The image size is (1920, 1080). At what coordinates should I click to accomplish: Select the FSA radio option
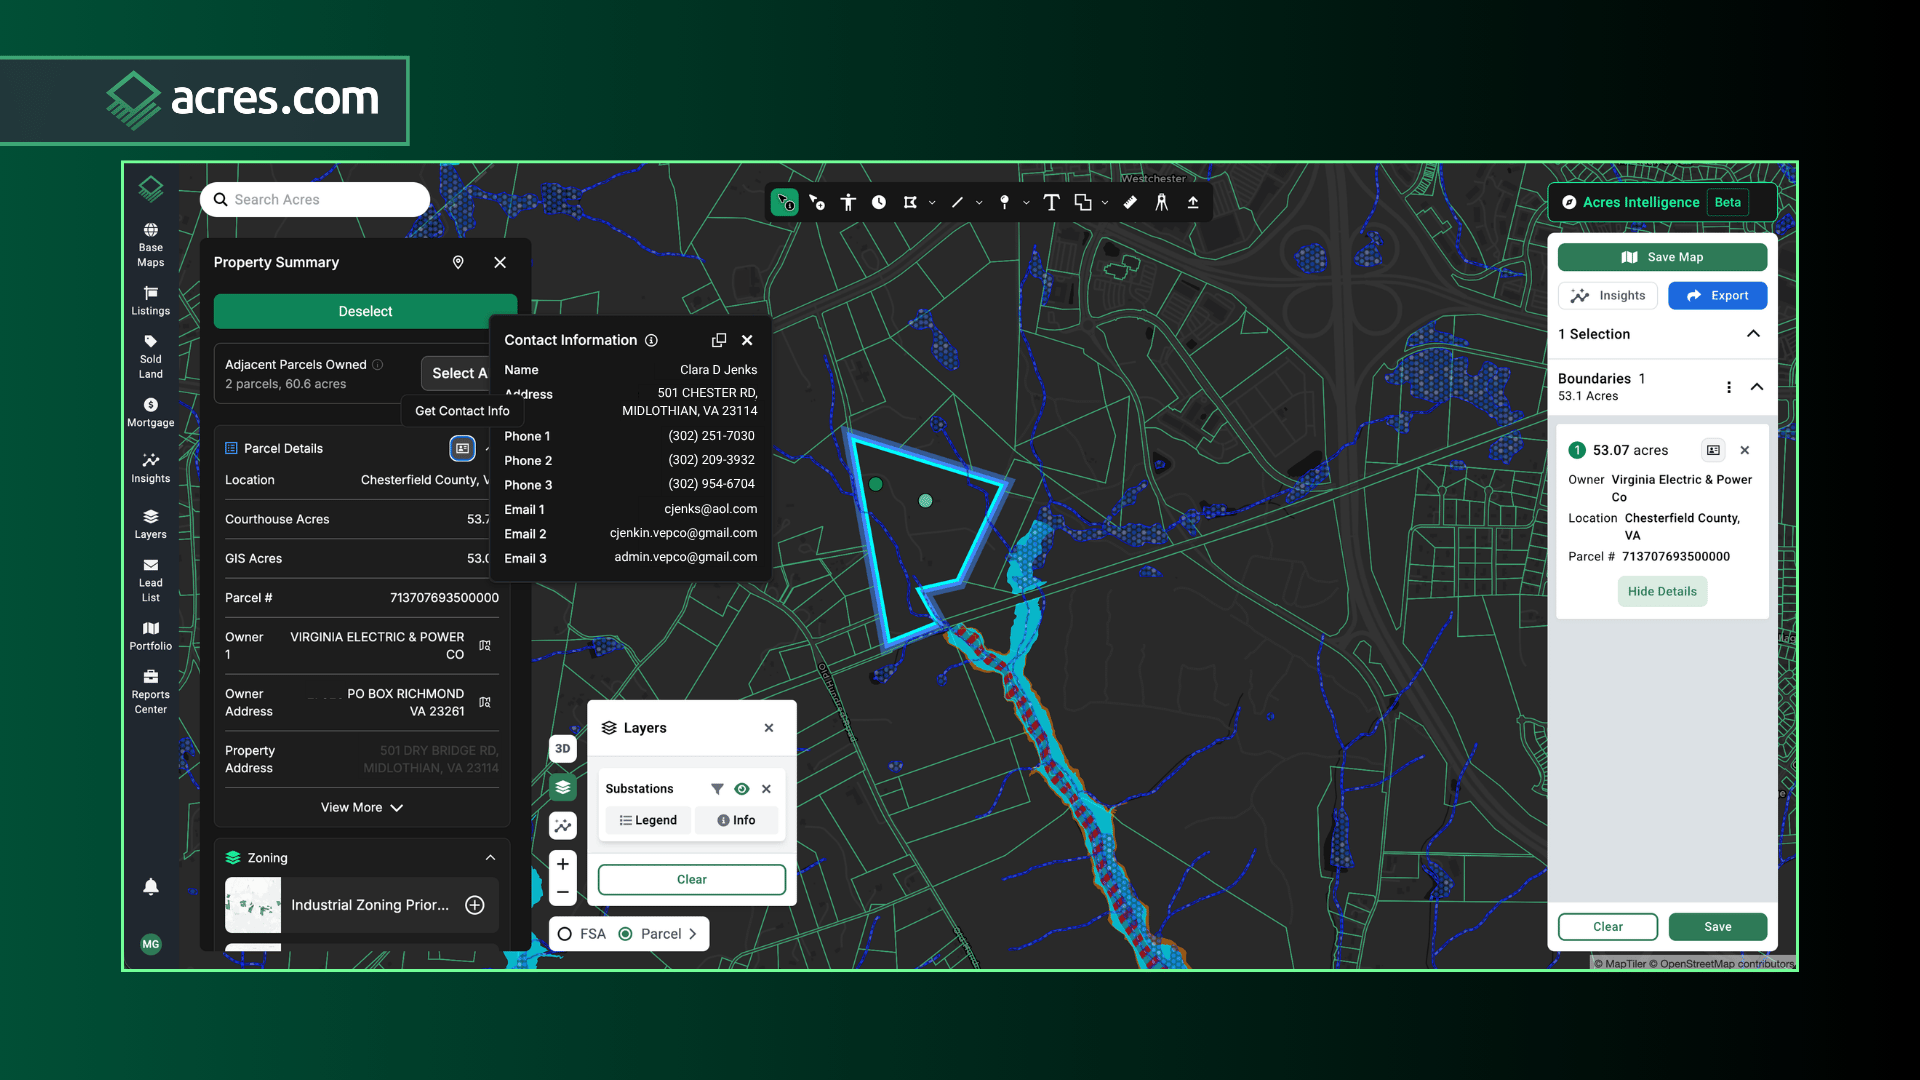(565, 934)
